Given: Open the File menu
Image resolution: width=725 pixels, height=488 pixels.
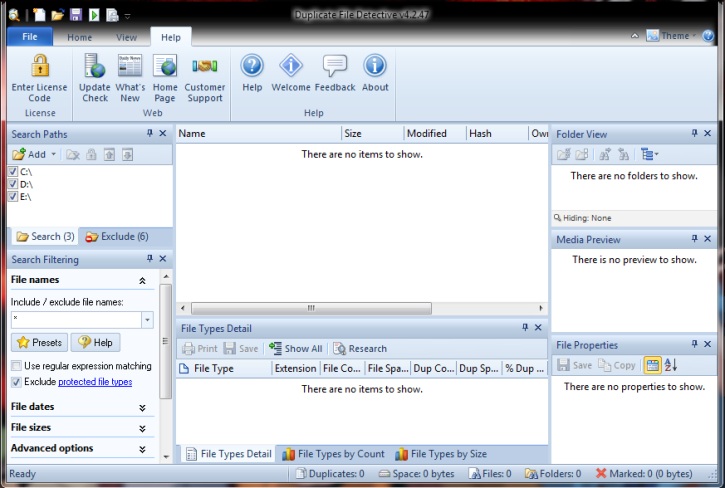Looking at the screenshot, I should 30,37.
